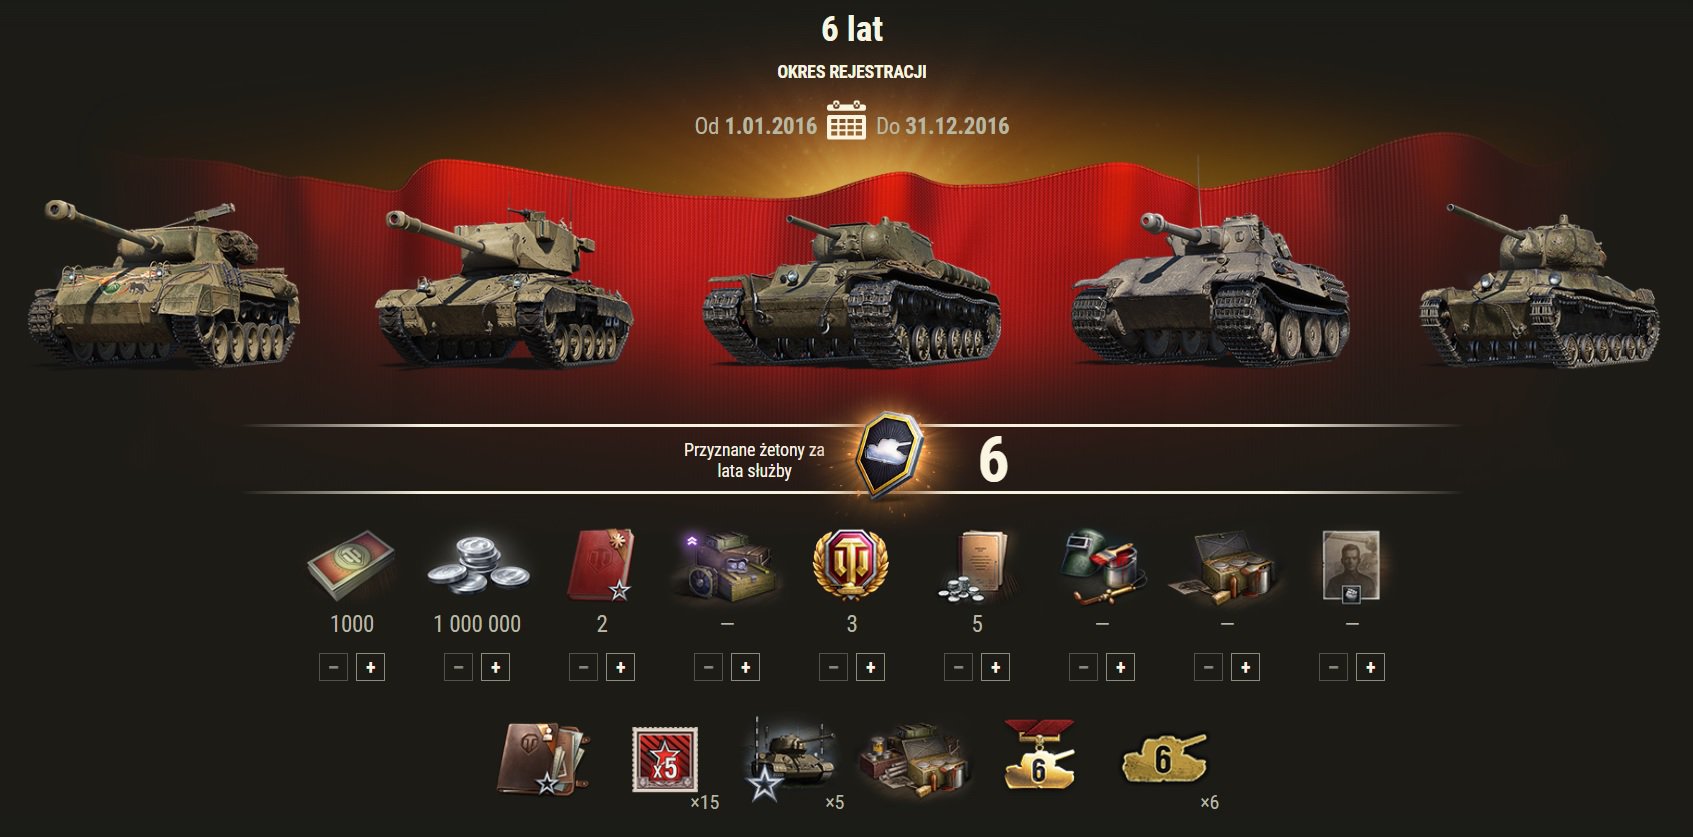
Task: Click the start date 1.01.2016
Action: pyautogui.click(x=771, y=126)
